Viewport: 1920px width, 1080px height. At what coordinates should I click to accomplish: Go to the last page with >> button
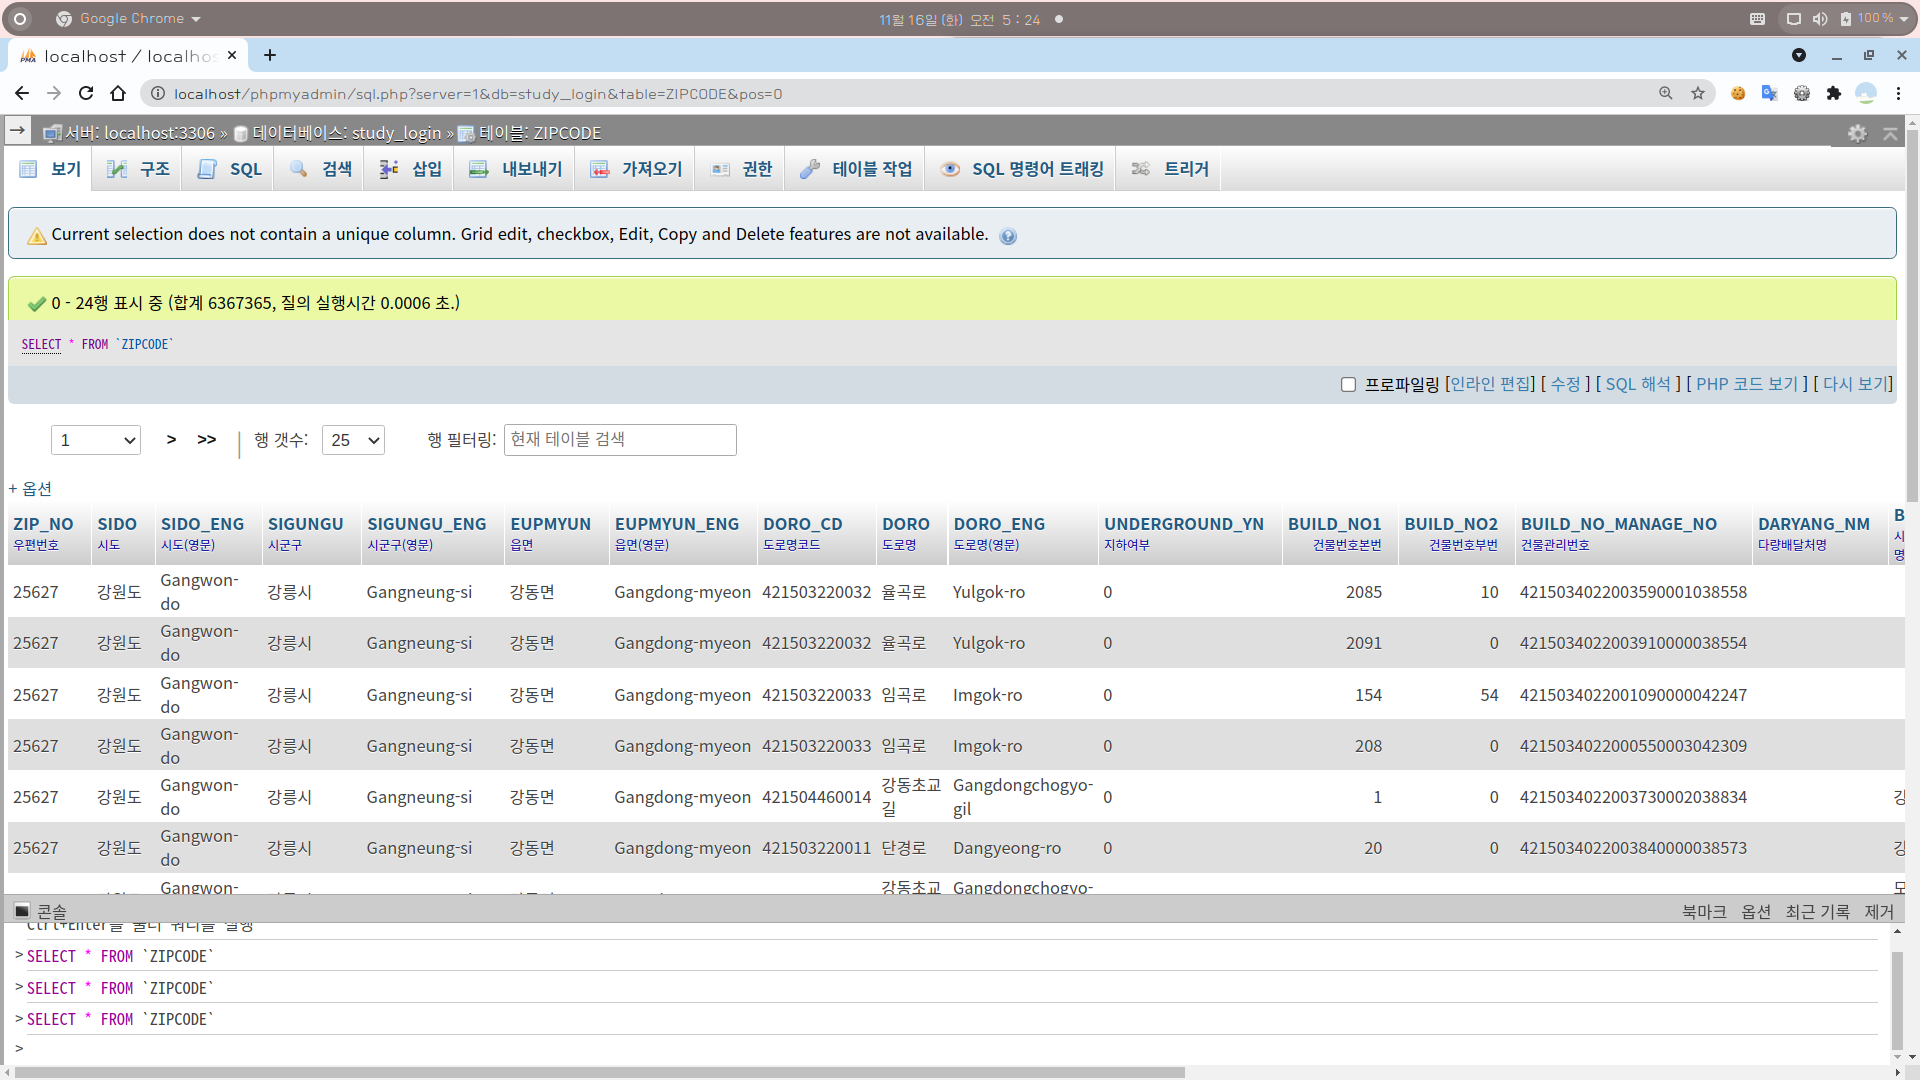[207, 440]
